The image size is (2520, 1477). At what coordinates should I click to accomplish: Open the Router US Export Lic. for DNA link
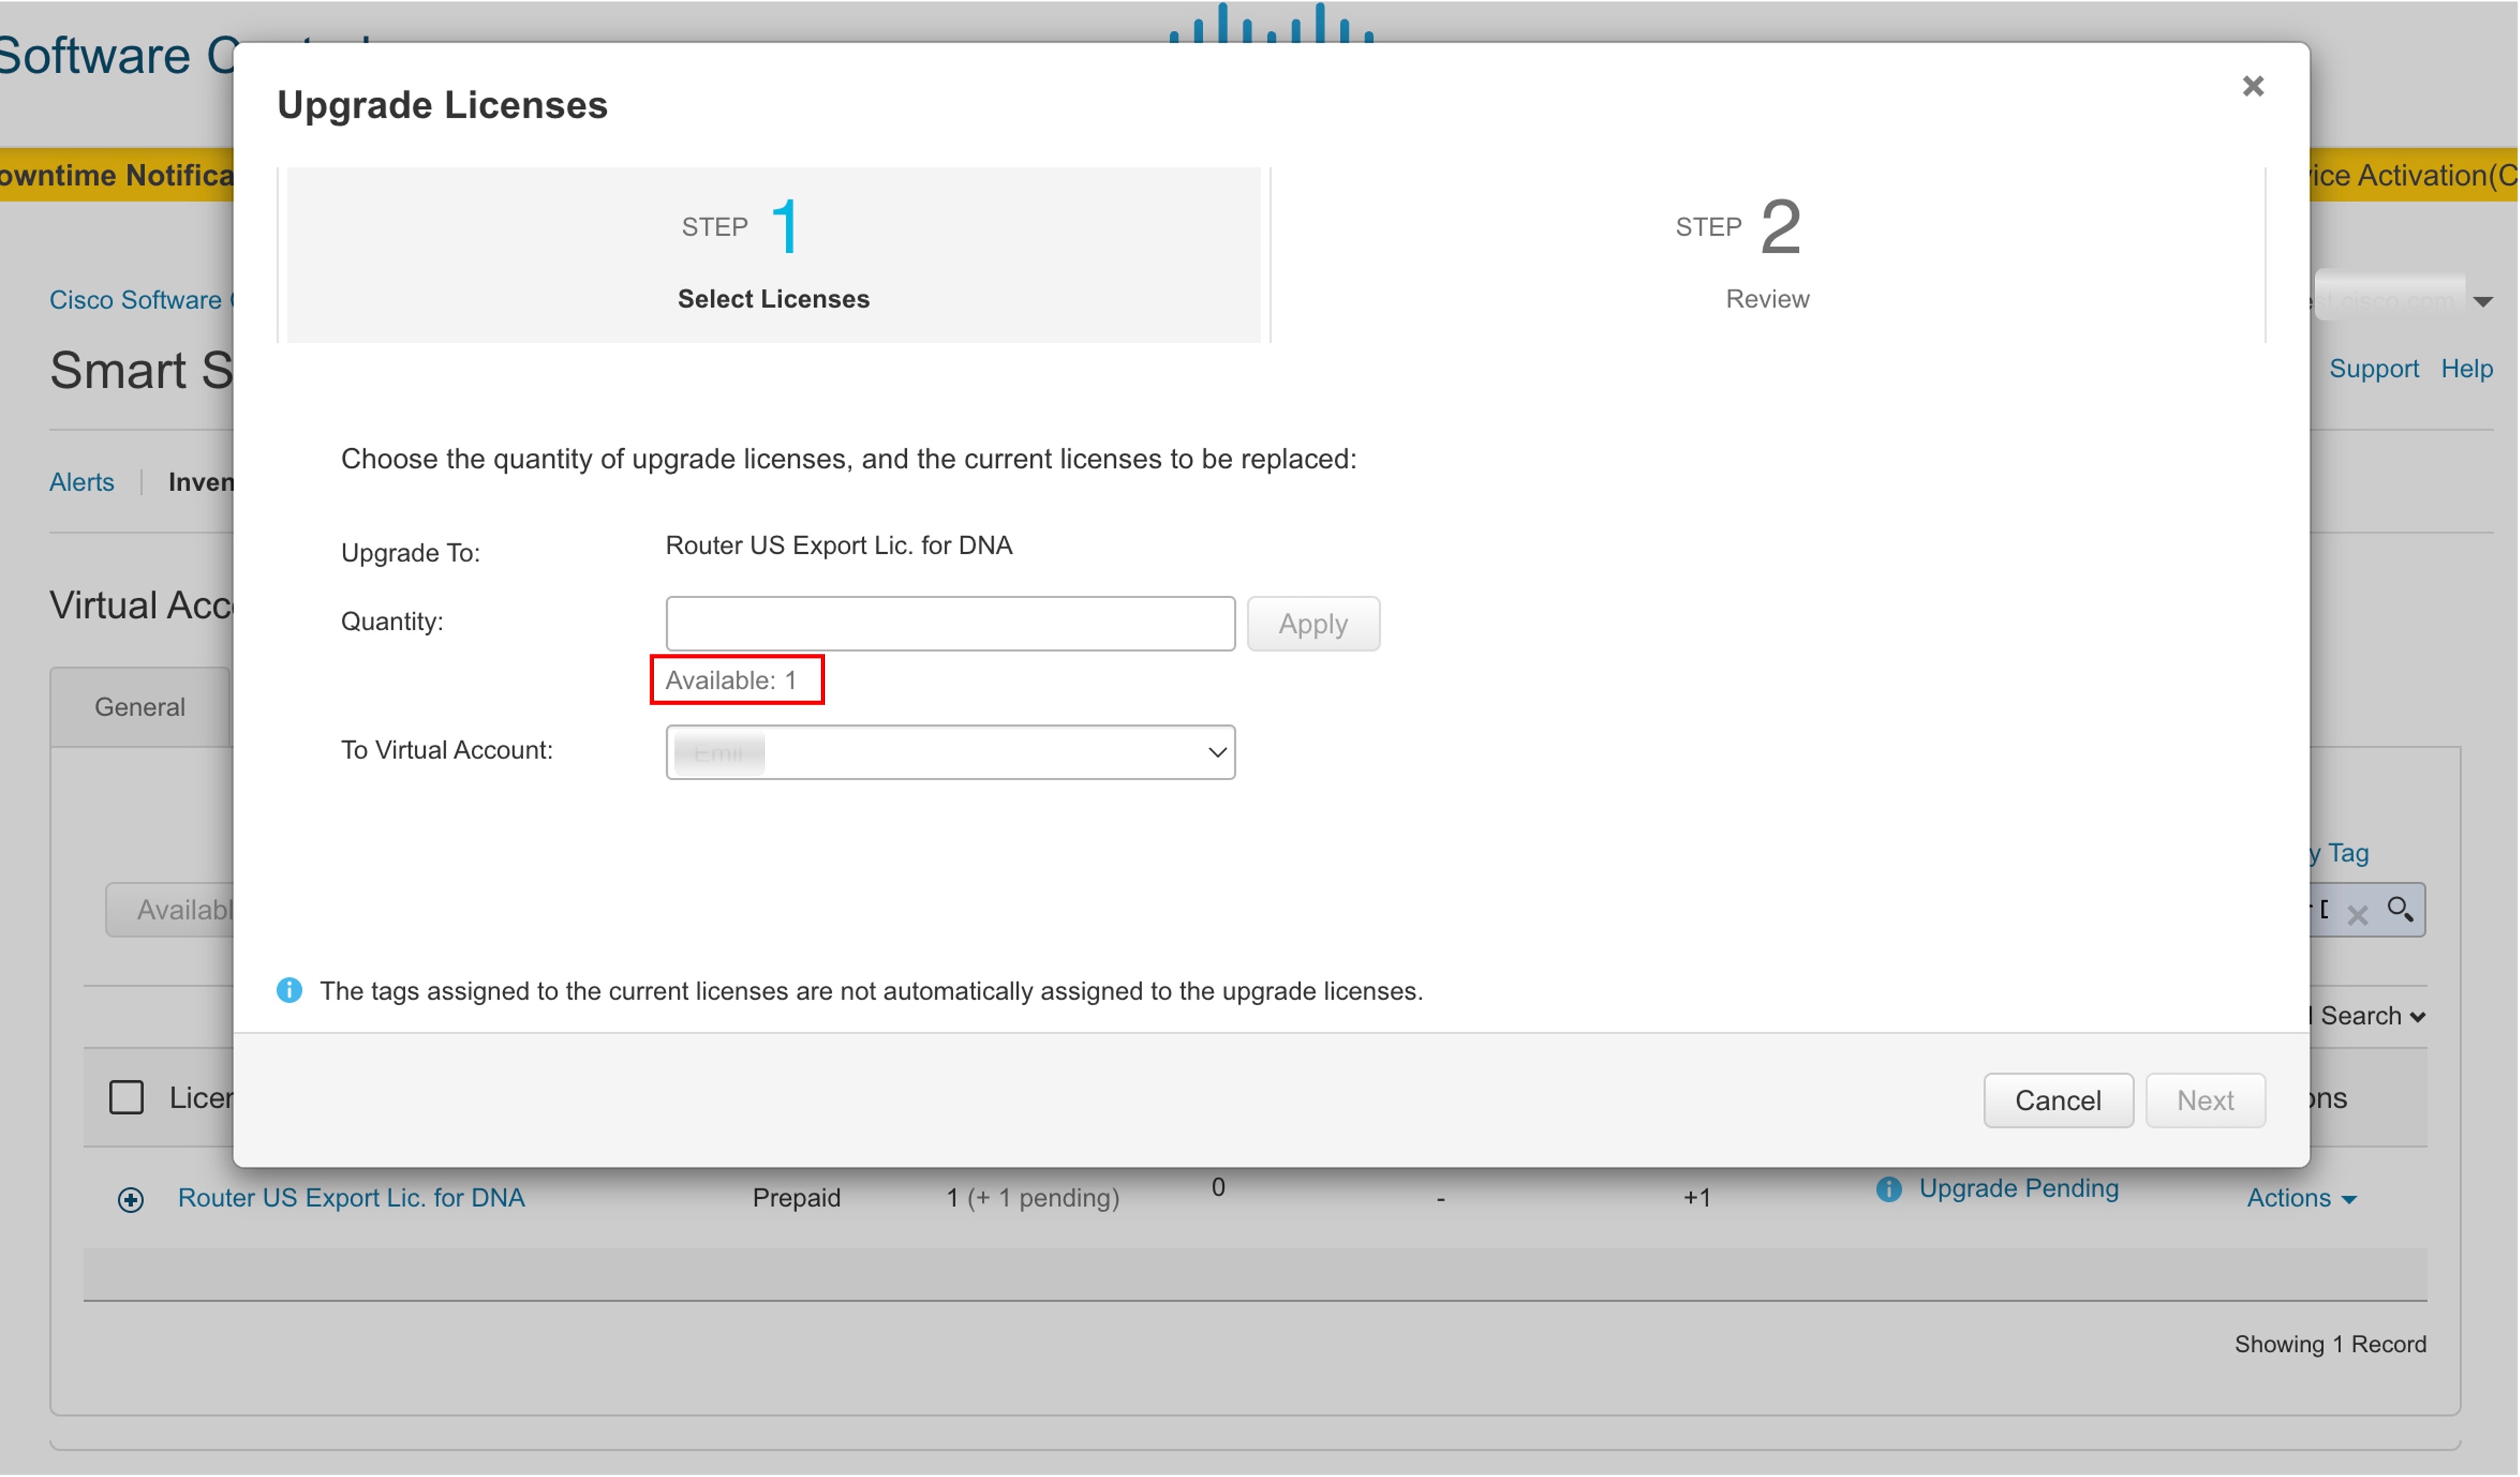(x=351, y=1197)
